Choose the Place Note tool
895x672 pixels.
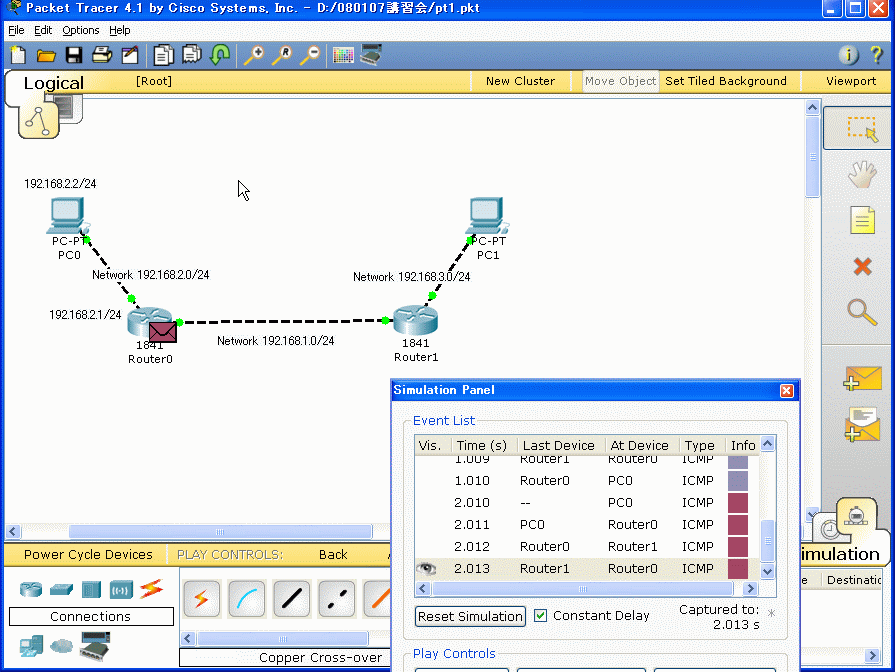click(x=862, y=220)
